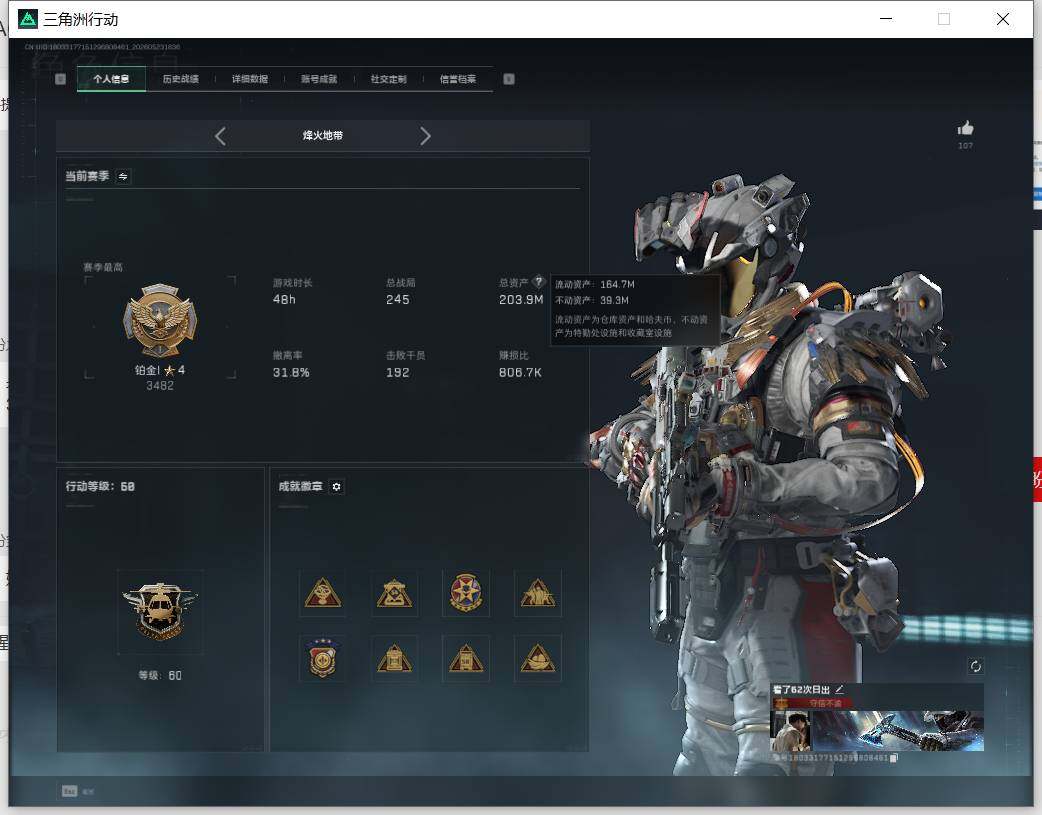Click the 行动等级 heading

click(x=100, y=487)
